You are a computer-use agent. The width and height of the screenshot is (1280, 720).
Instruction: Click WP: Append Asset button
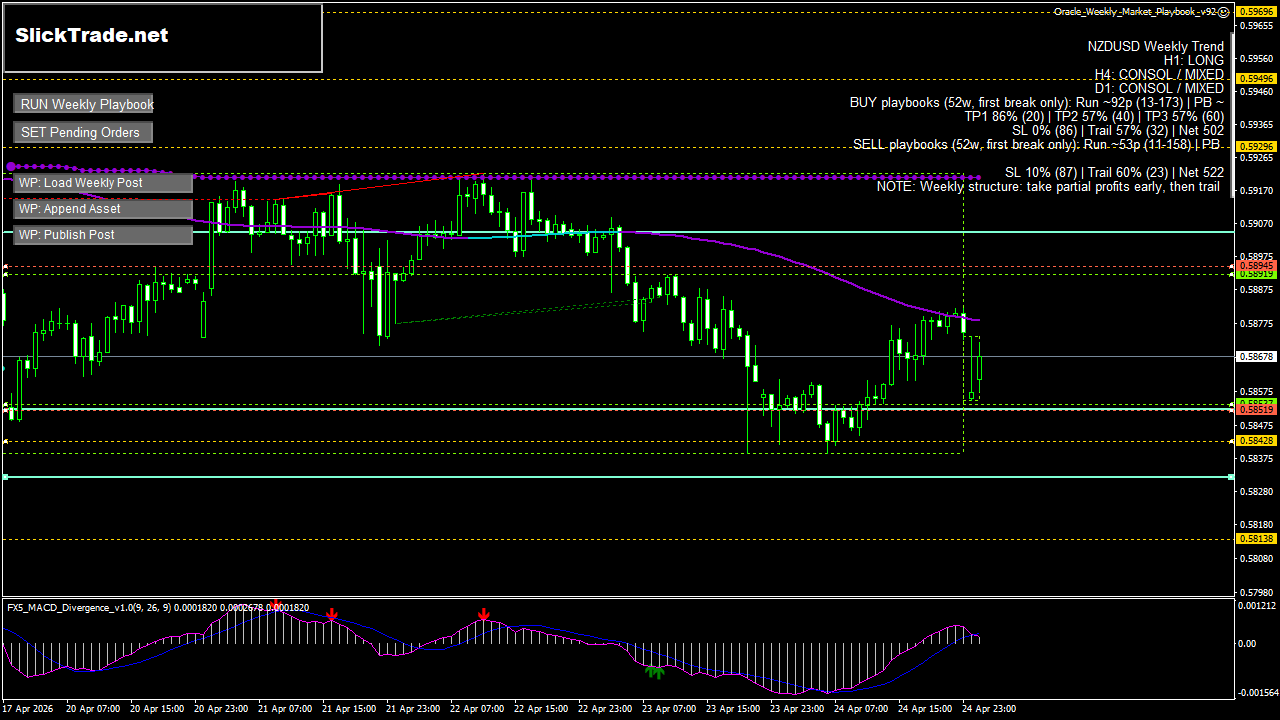point(103,209)
